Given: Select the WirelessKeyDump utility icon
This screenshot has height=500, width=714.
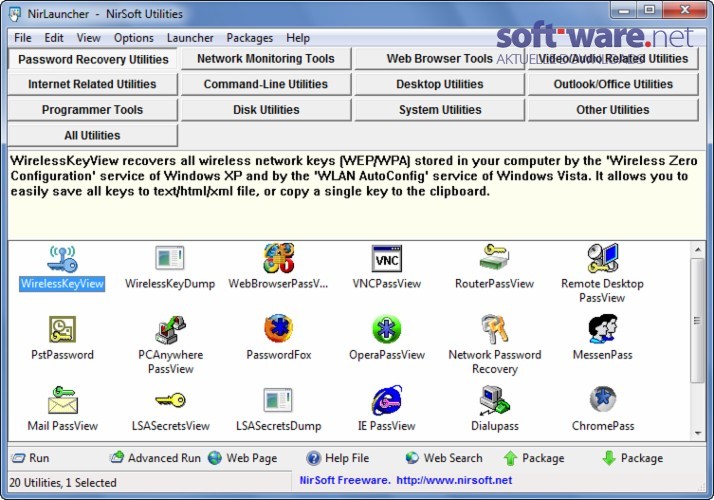Looking at the screenshot, I should (170, 258).
